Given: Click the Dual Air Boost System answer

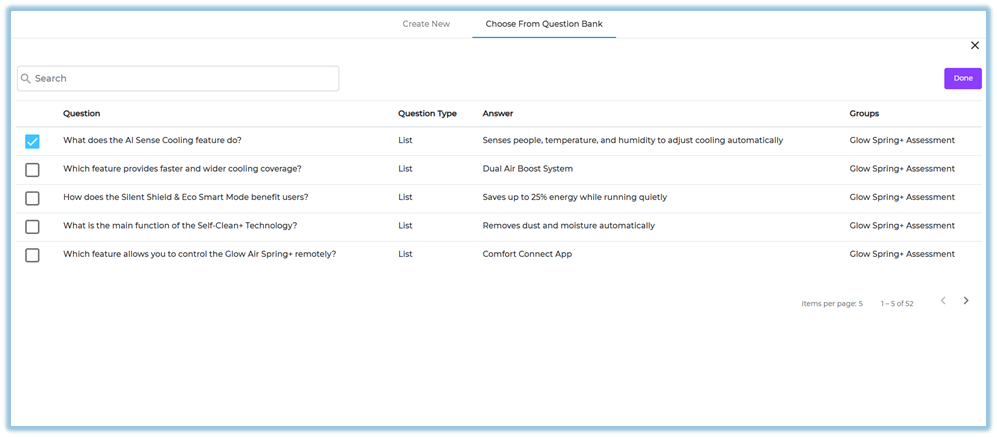Looking at the screenshot, I should pyautogui.click(x=527, y=169).
